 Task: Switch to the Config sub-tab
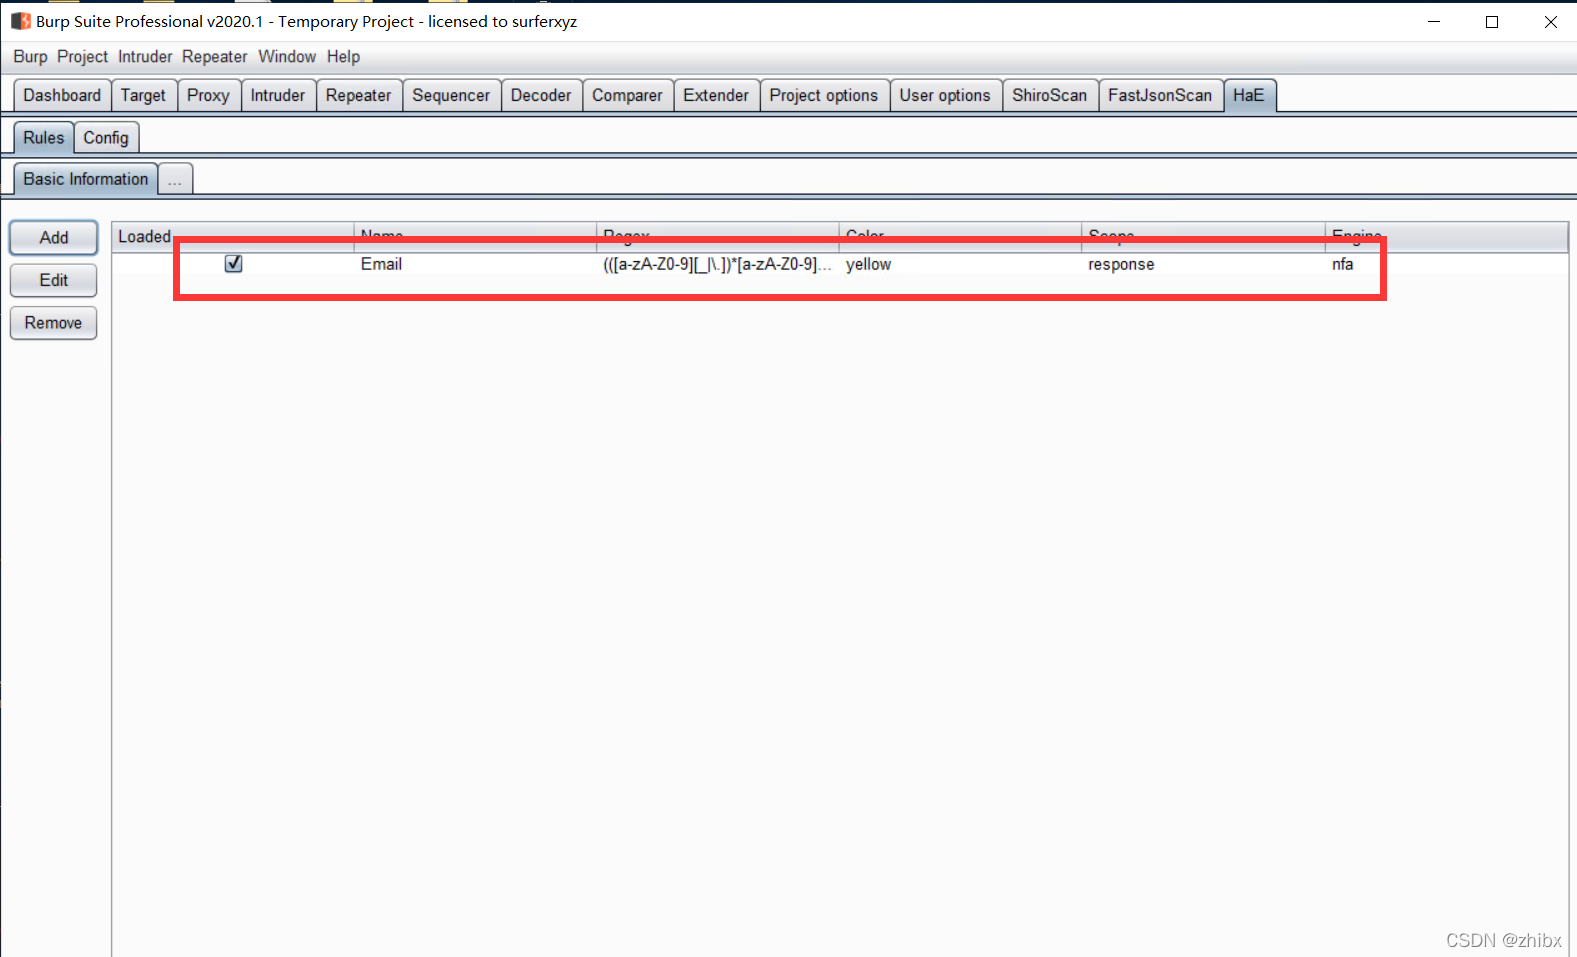tap(106, 137)
